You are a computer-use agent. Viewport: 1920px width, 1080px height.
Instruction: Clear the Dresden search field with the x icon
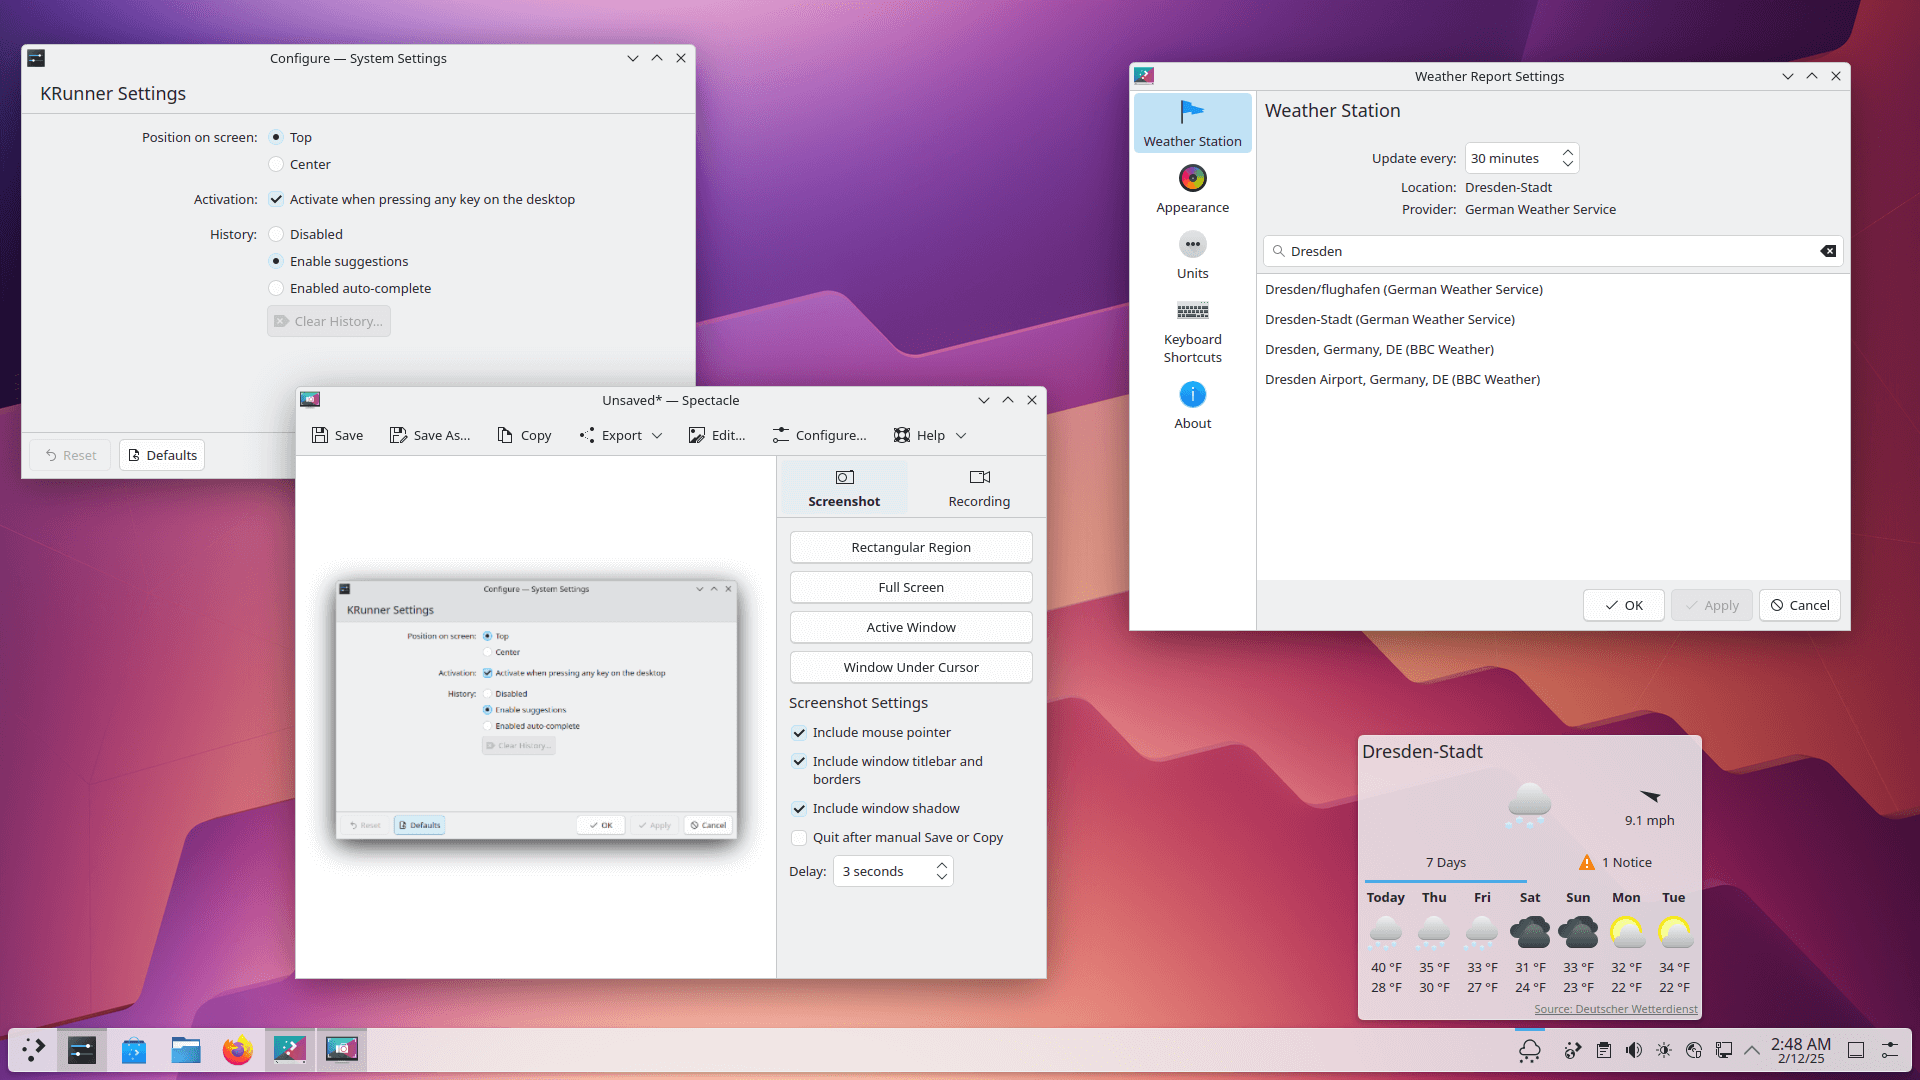[1828, 251]
